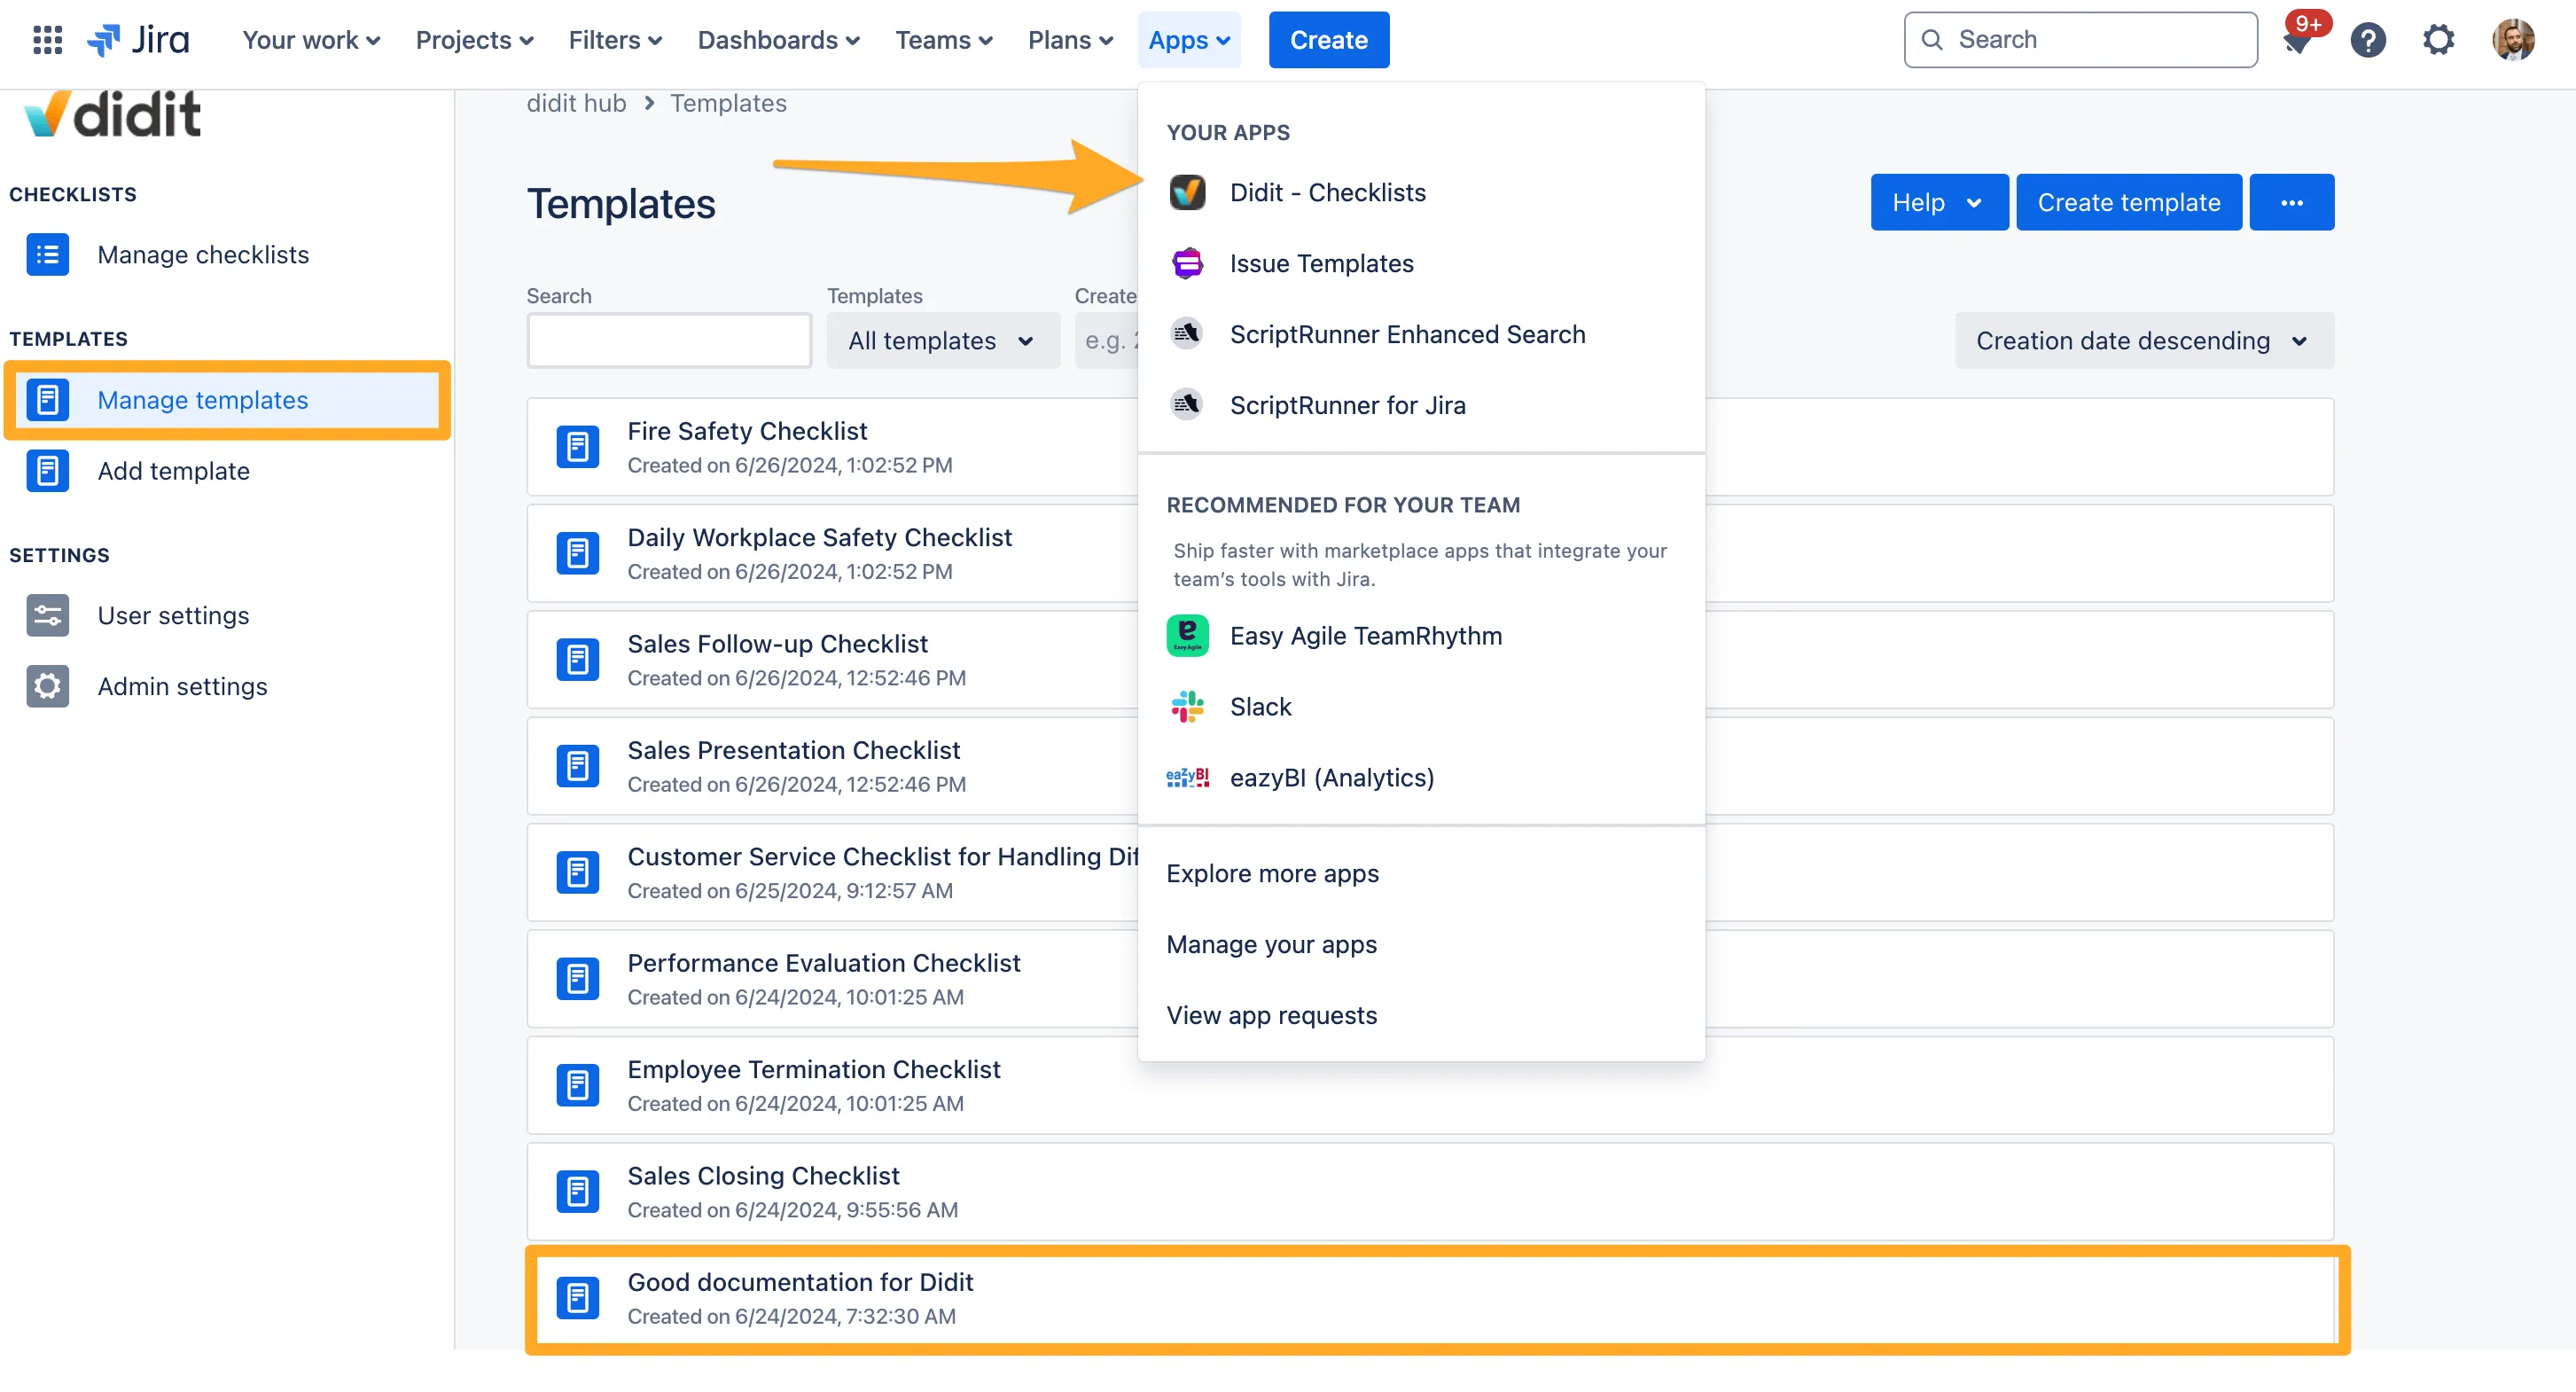2576x1392 pixels.
Task: Select Issue Templates from apps menu
Action: 1321,263
